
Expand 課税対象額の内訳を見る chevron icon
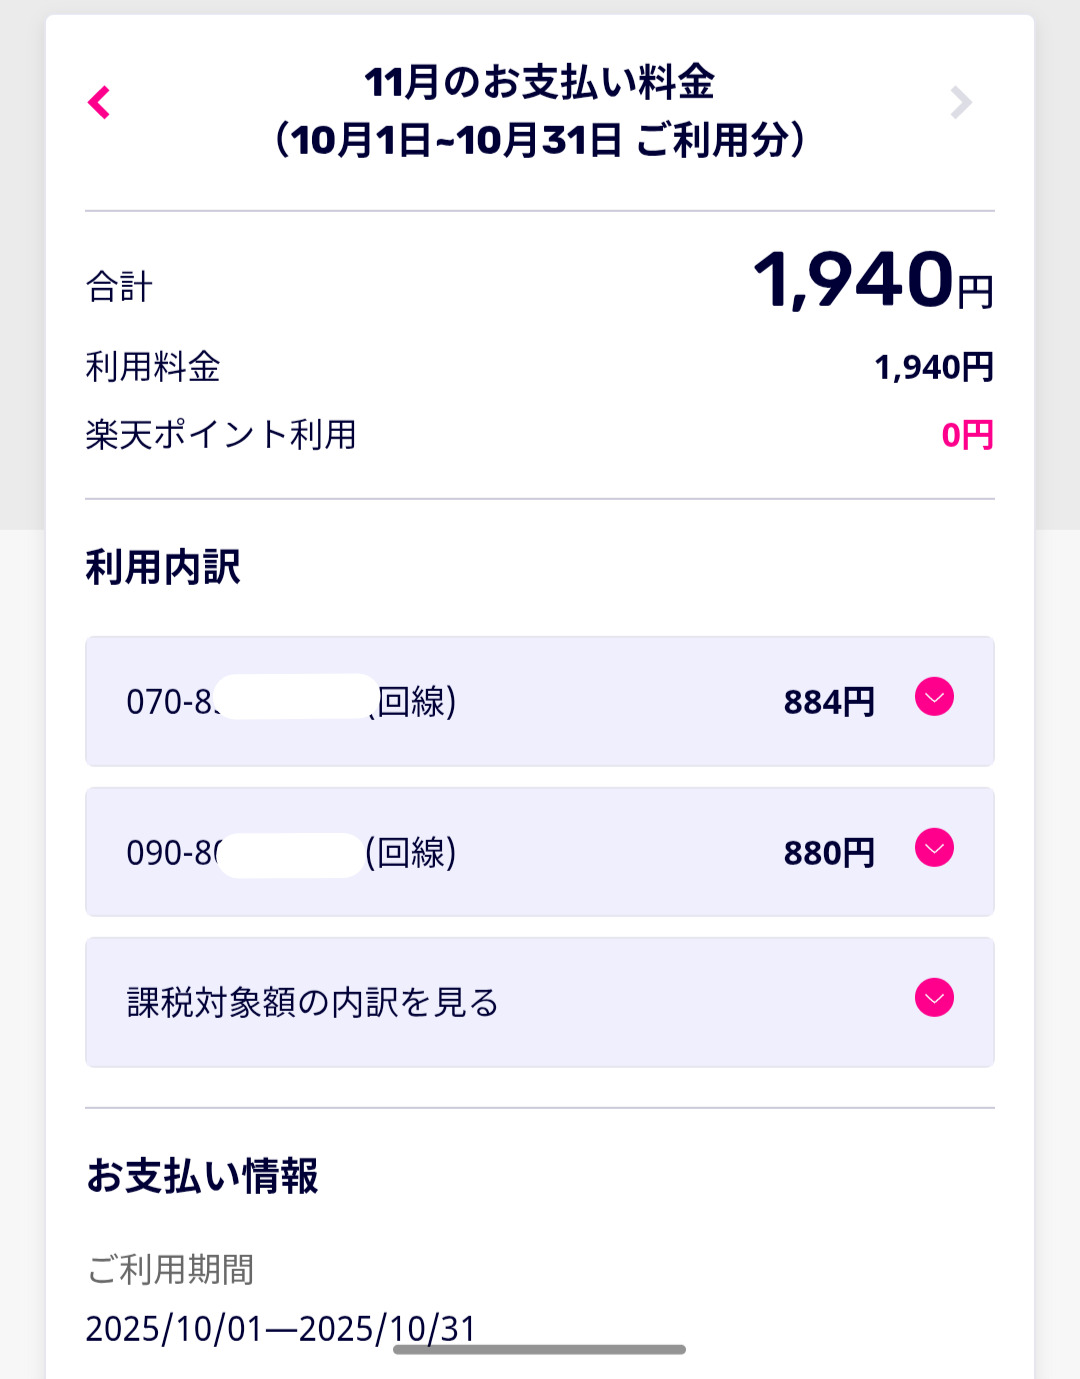934,998
